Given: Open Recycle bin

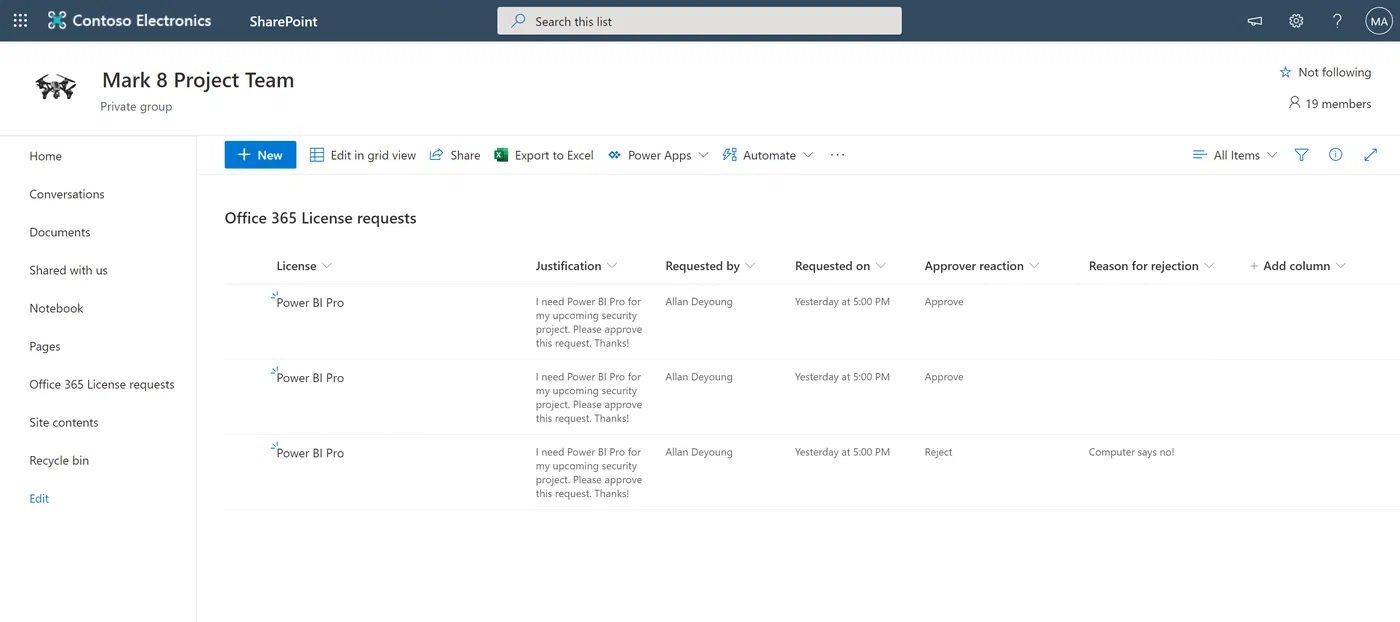Looking at the screenshot, I should (x=59, y=460).
